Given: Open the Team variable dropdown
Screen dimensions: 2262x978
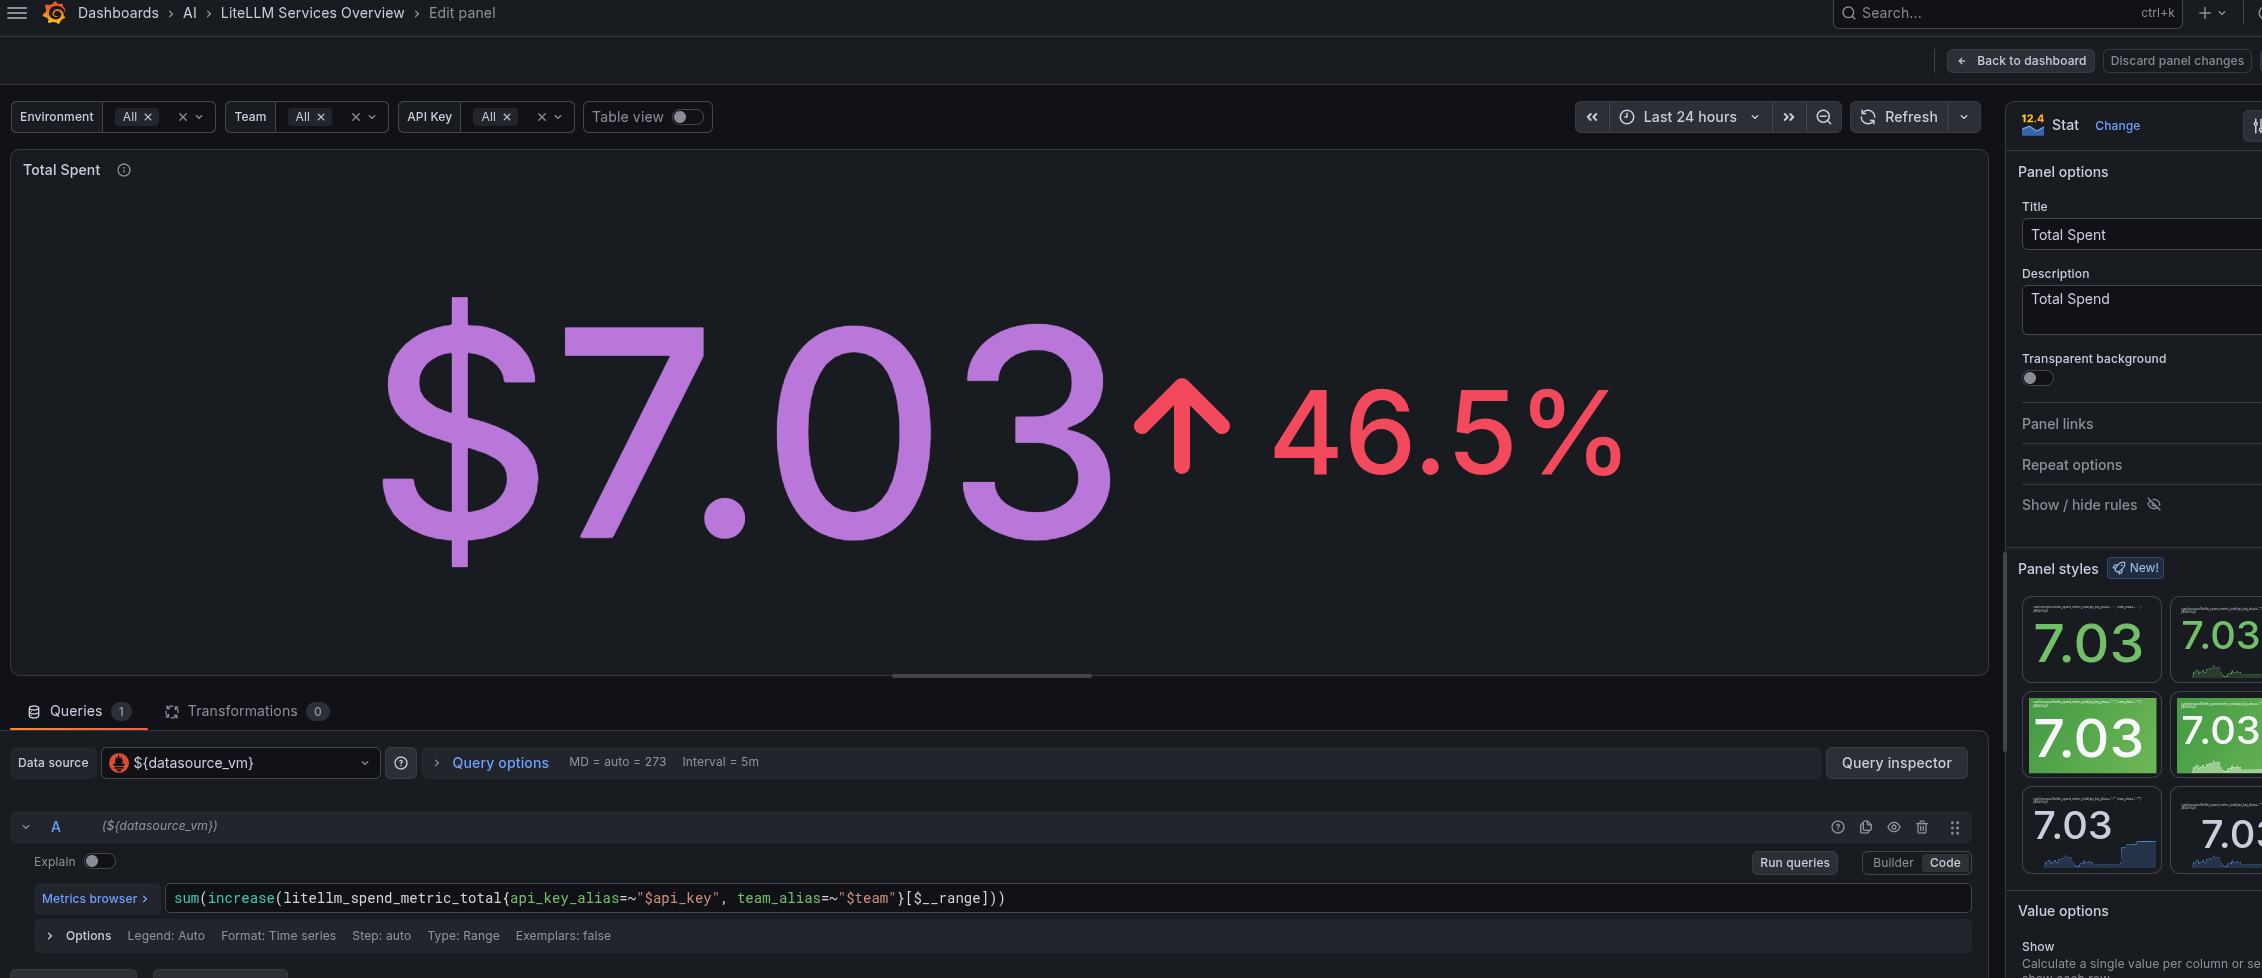Looking at the screenshot, I should coord(372,117).
